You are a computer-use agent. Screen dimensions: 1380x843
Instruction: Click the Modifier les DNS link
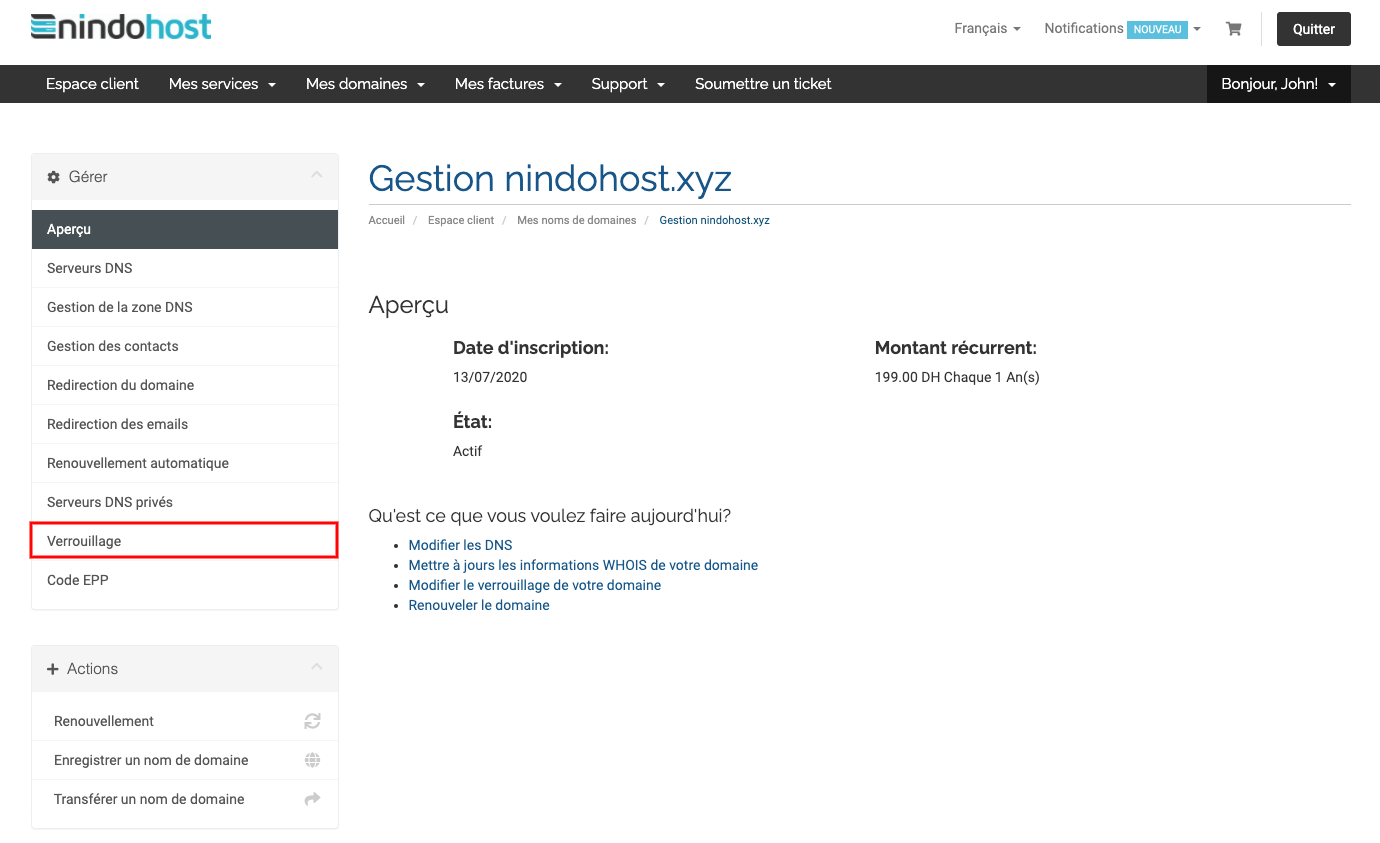pyautogui.click(x=460, y=545)
